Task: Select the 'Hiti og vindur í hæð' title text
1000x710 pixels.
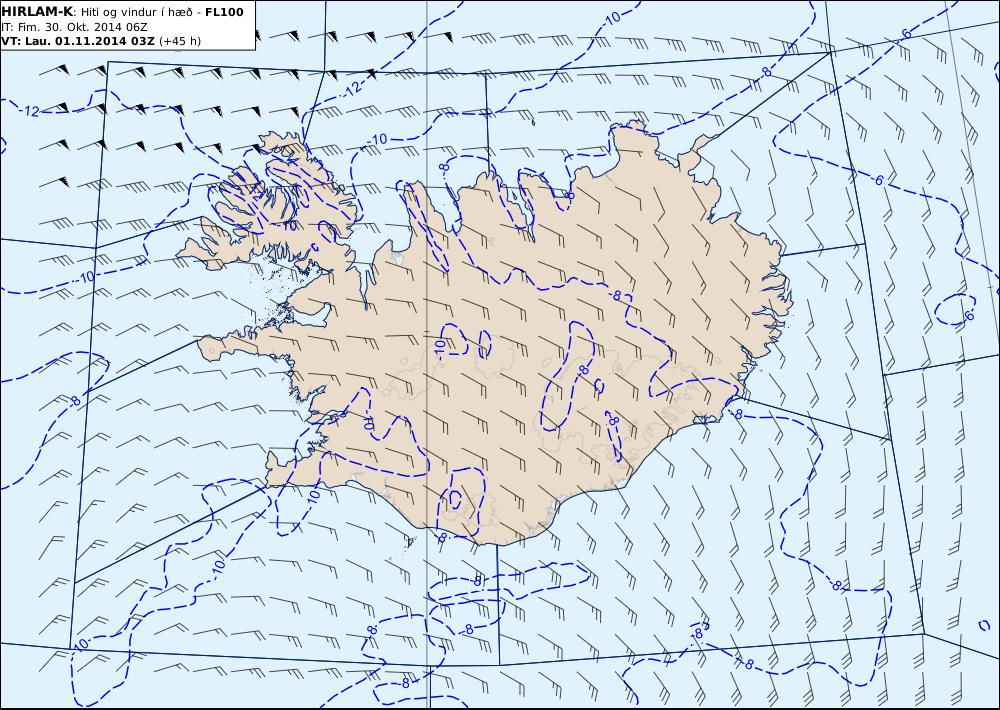Action: coord(136,12)
